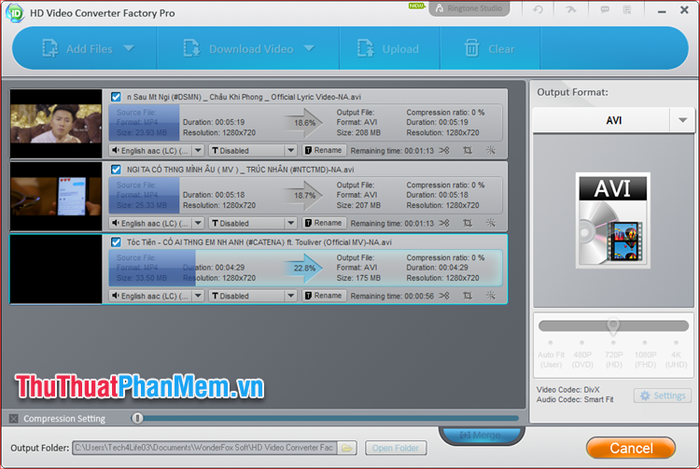Screen dimensions: 700x469
Task: Select 1080P (FHD) resolution option
Action: (x=645, y=359)
